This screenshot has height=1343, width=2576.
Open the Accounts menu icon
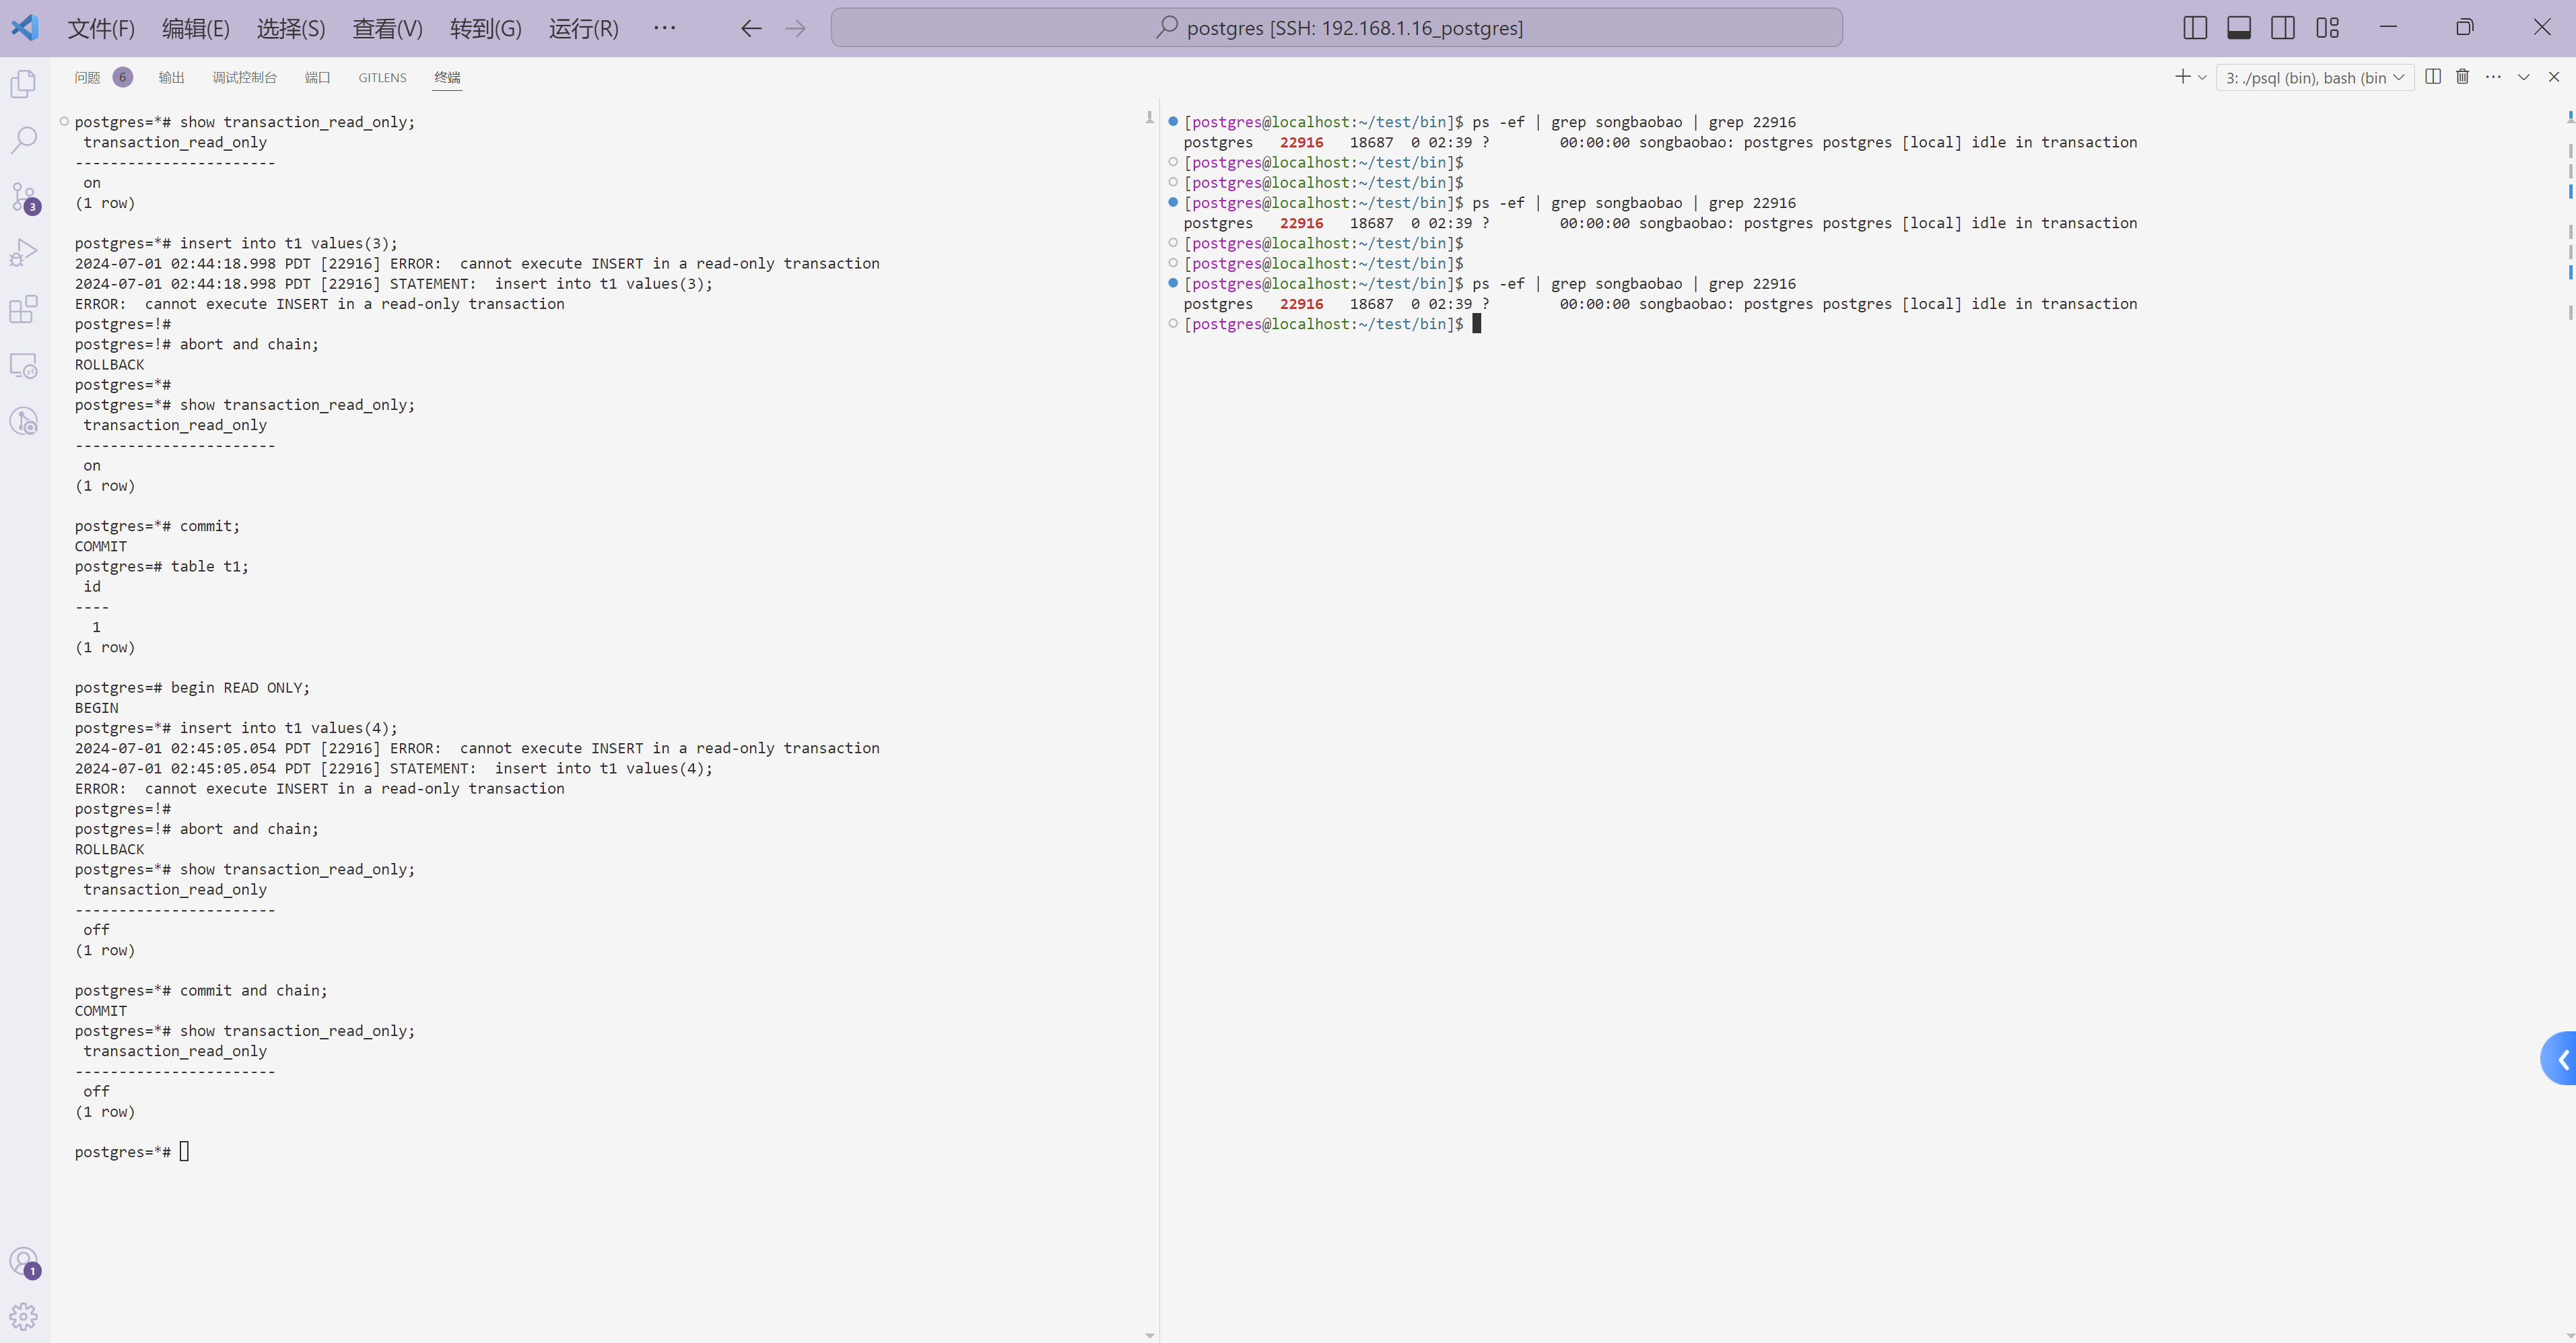point(24,1262)
